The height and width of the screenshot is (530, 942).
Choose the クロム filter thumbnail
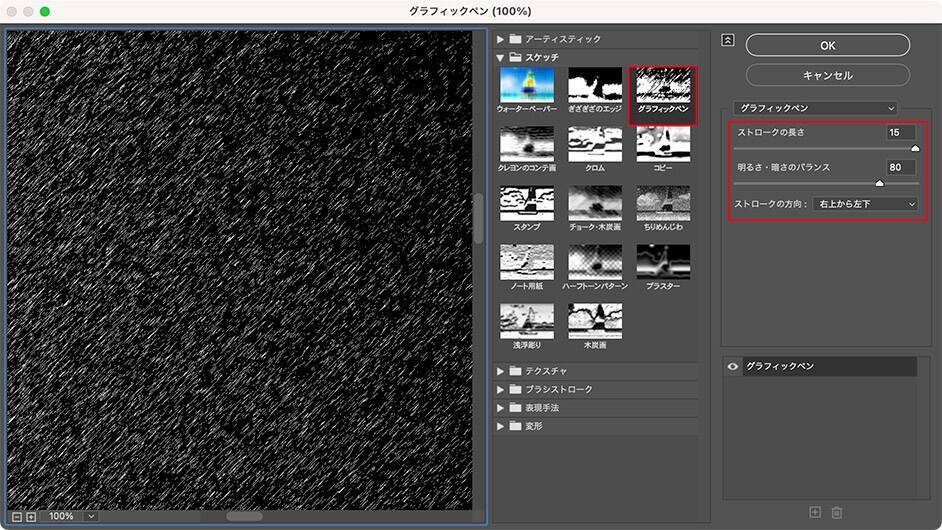pyautogui.click(x=595, y=145)
